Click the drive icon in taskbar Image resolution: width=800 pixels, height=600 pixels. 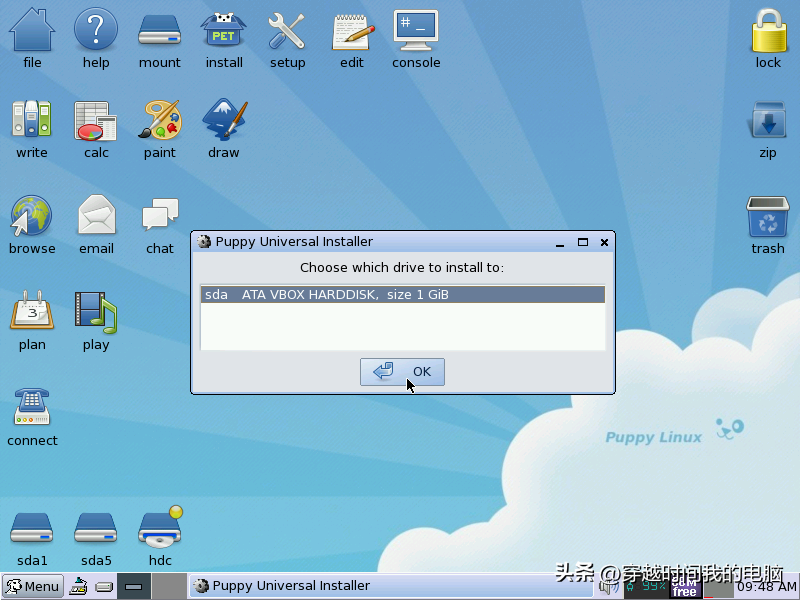(104, 587)
